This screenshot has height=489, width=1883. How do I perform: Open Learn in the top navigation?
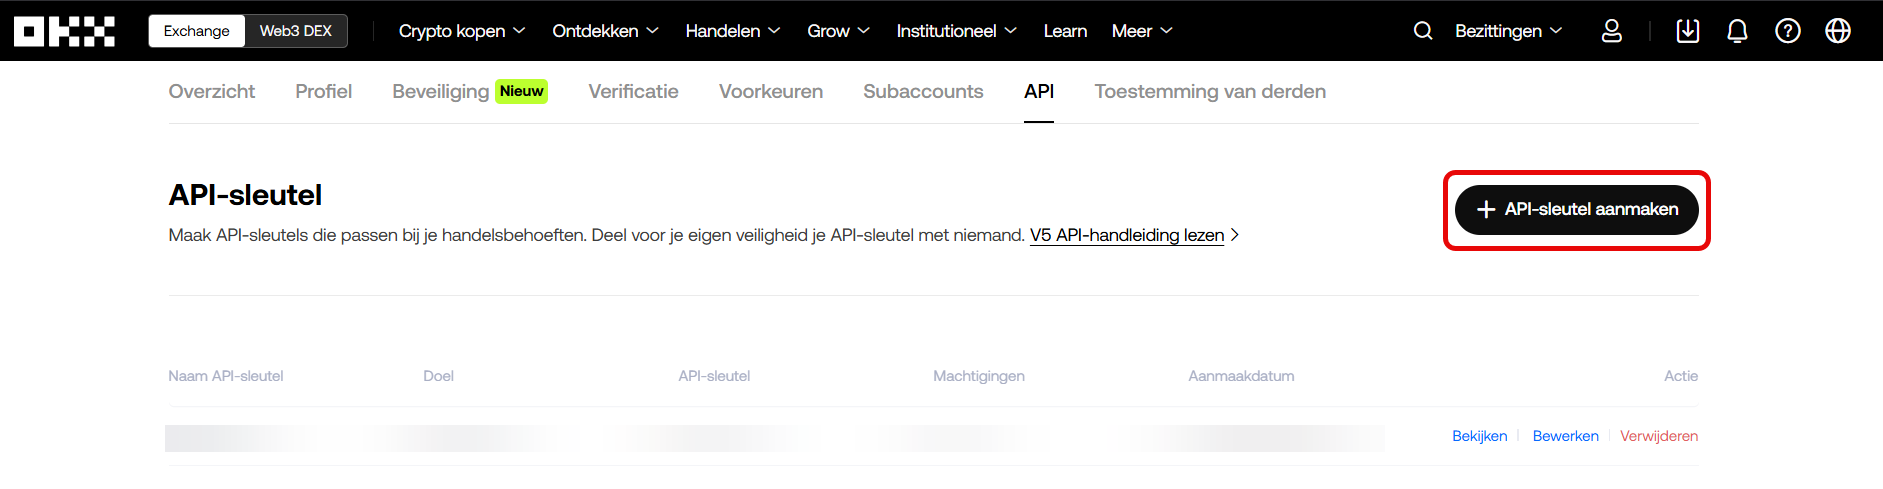tap(1065, 31)
